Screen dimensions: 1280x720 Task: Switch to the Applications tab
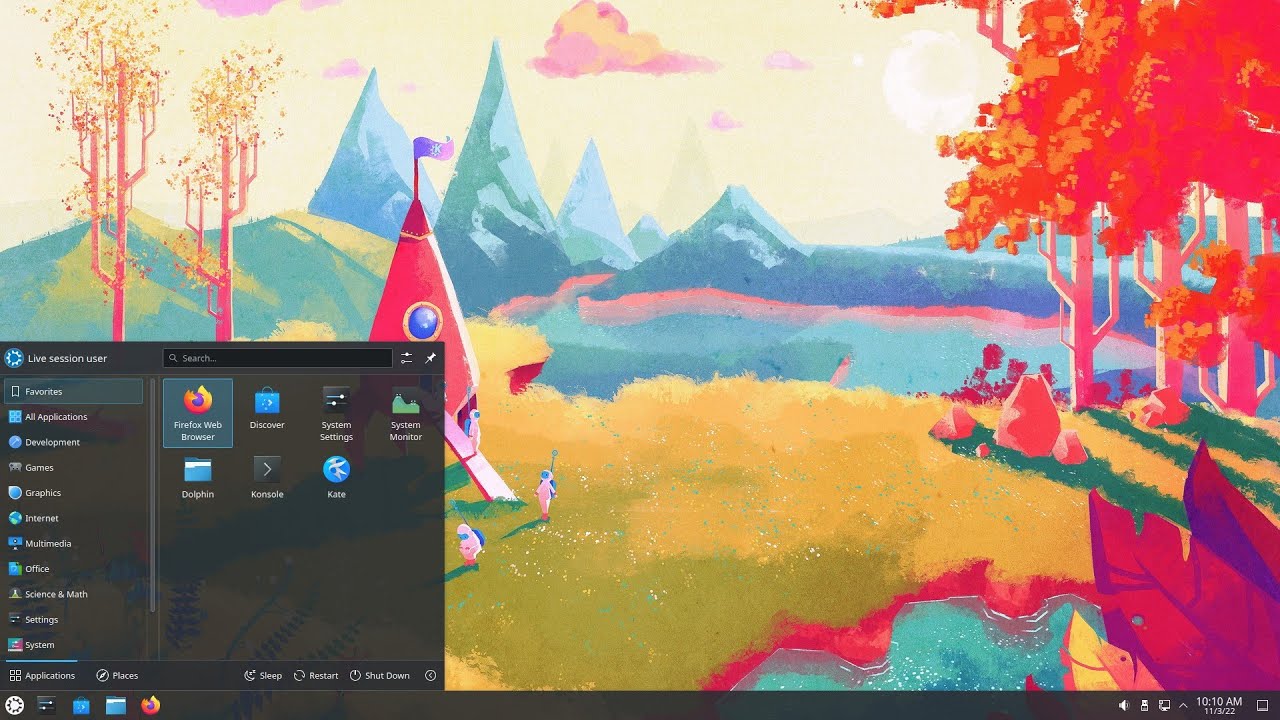tap(42, 675)
